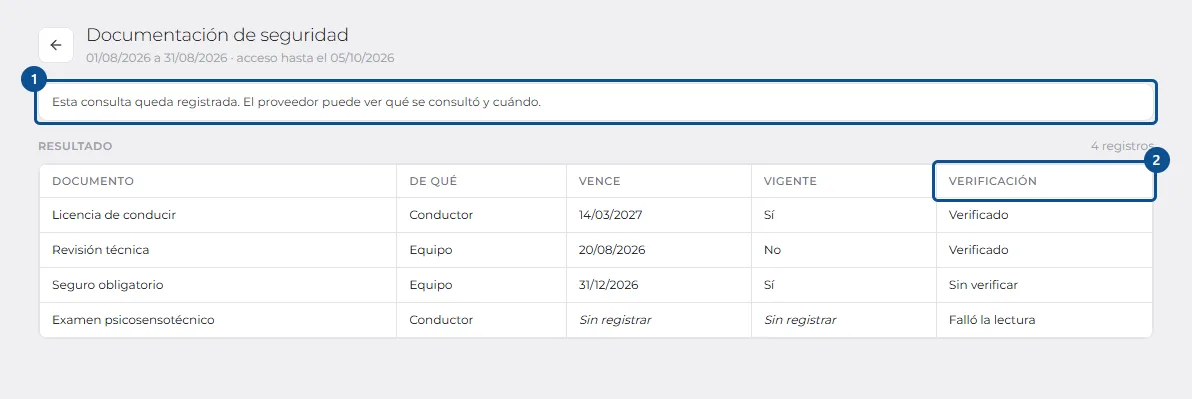Click 'Conductor' in Examen psicosensotécnico row
The width and height of the screenshot is (1192, 399).
pyautogui.click(x=441, y=320)
